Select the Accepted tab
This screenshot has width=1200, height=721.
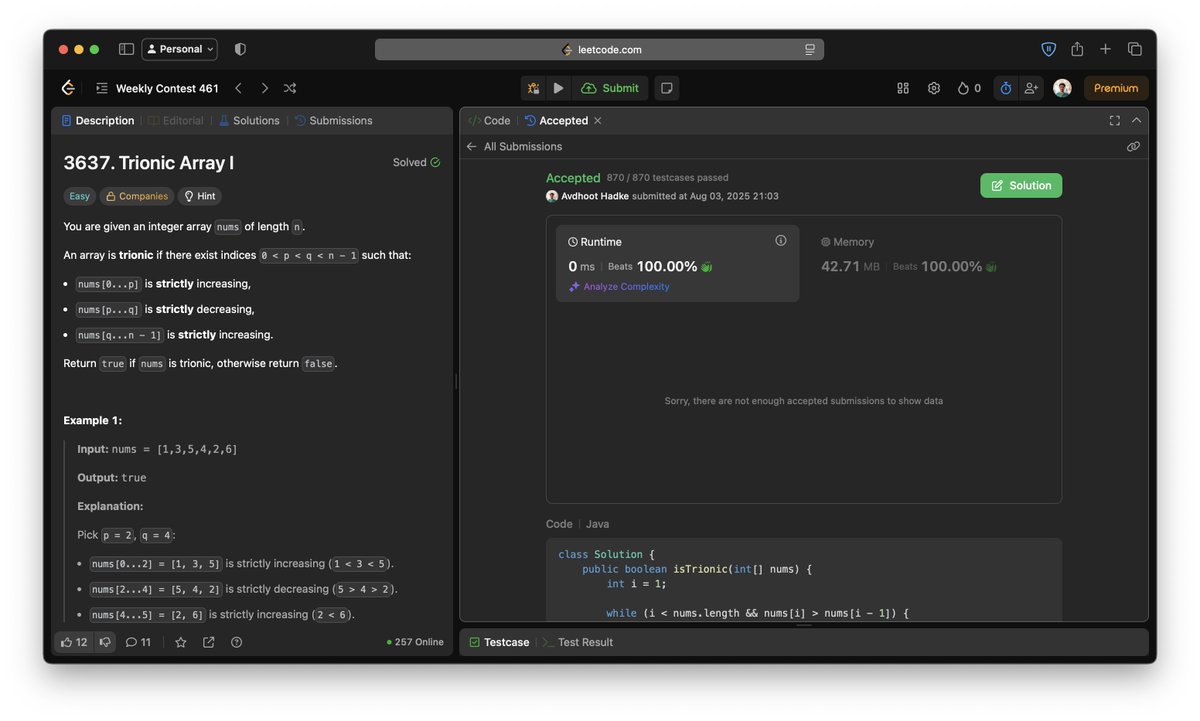[x=556, y=121]
